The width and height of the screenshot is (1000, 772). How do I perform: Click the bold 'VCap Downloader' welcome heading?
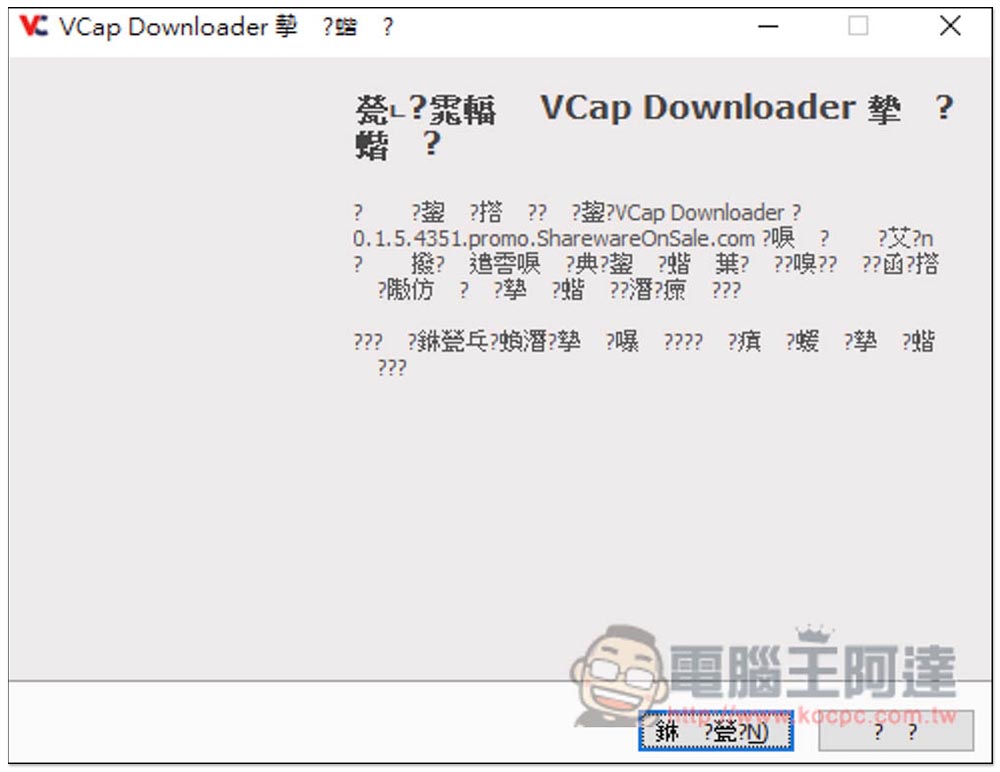pos(698,107)
